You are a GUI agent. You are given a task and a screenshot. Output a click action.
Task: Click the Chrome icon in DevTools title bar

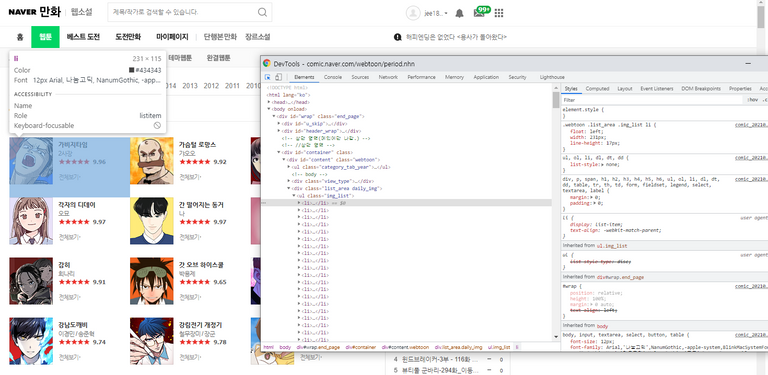(x=266, y=64)
